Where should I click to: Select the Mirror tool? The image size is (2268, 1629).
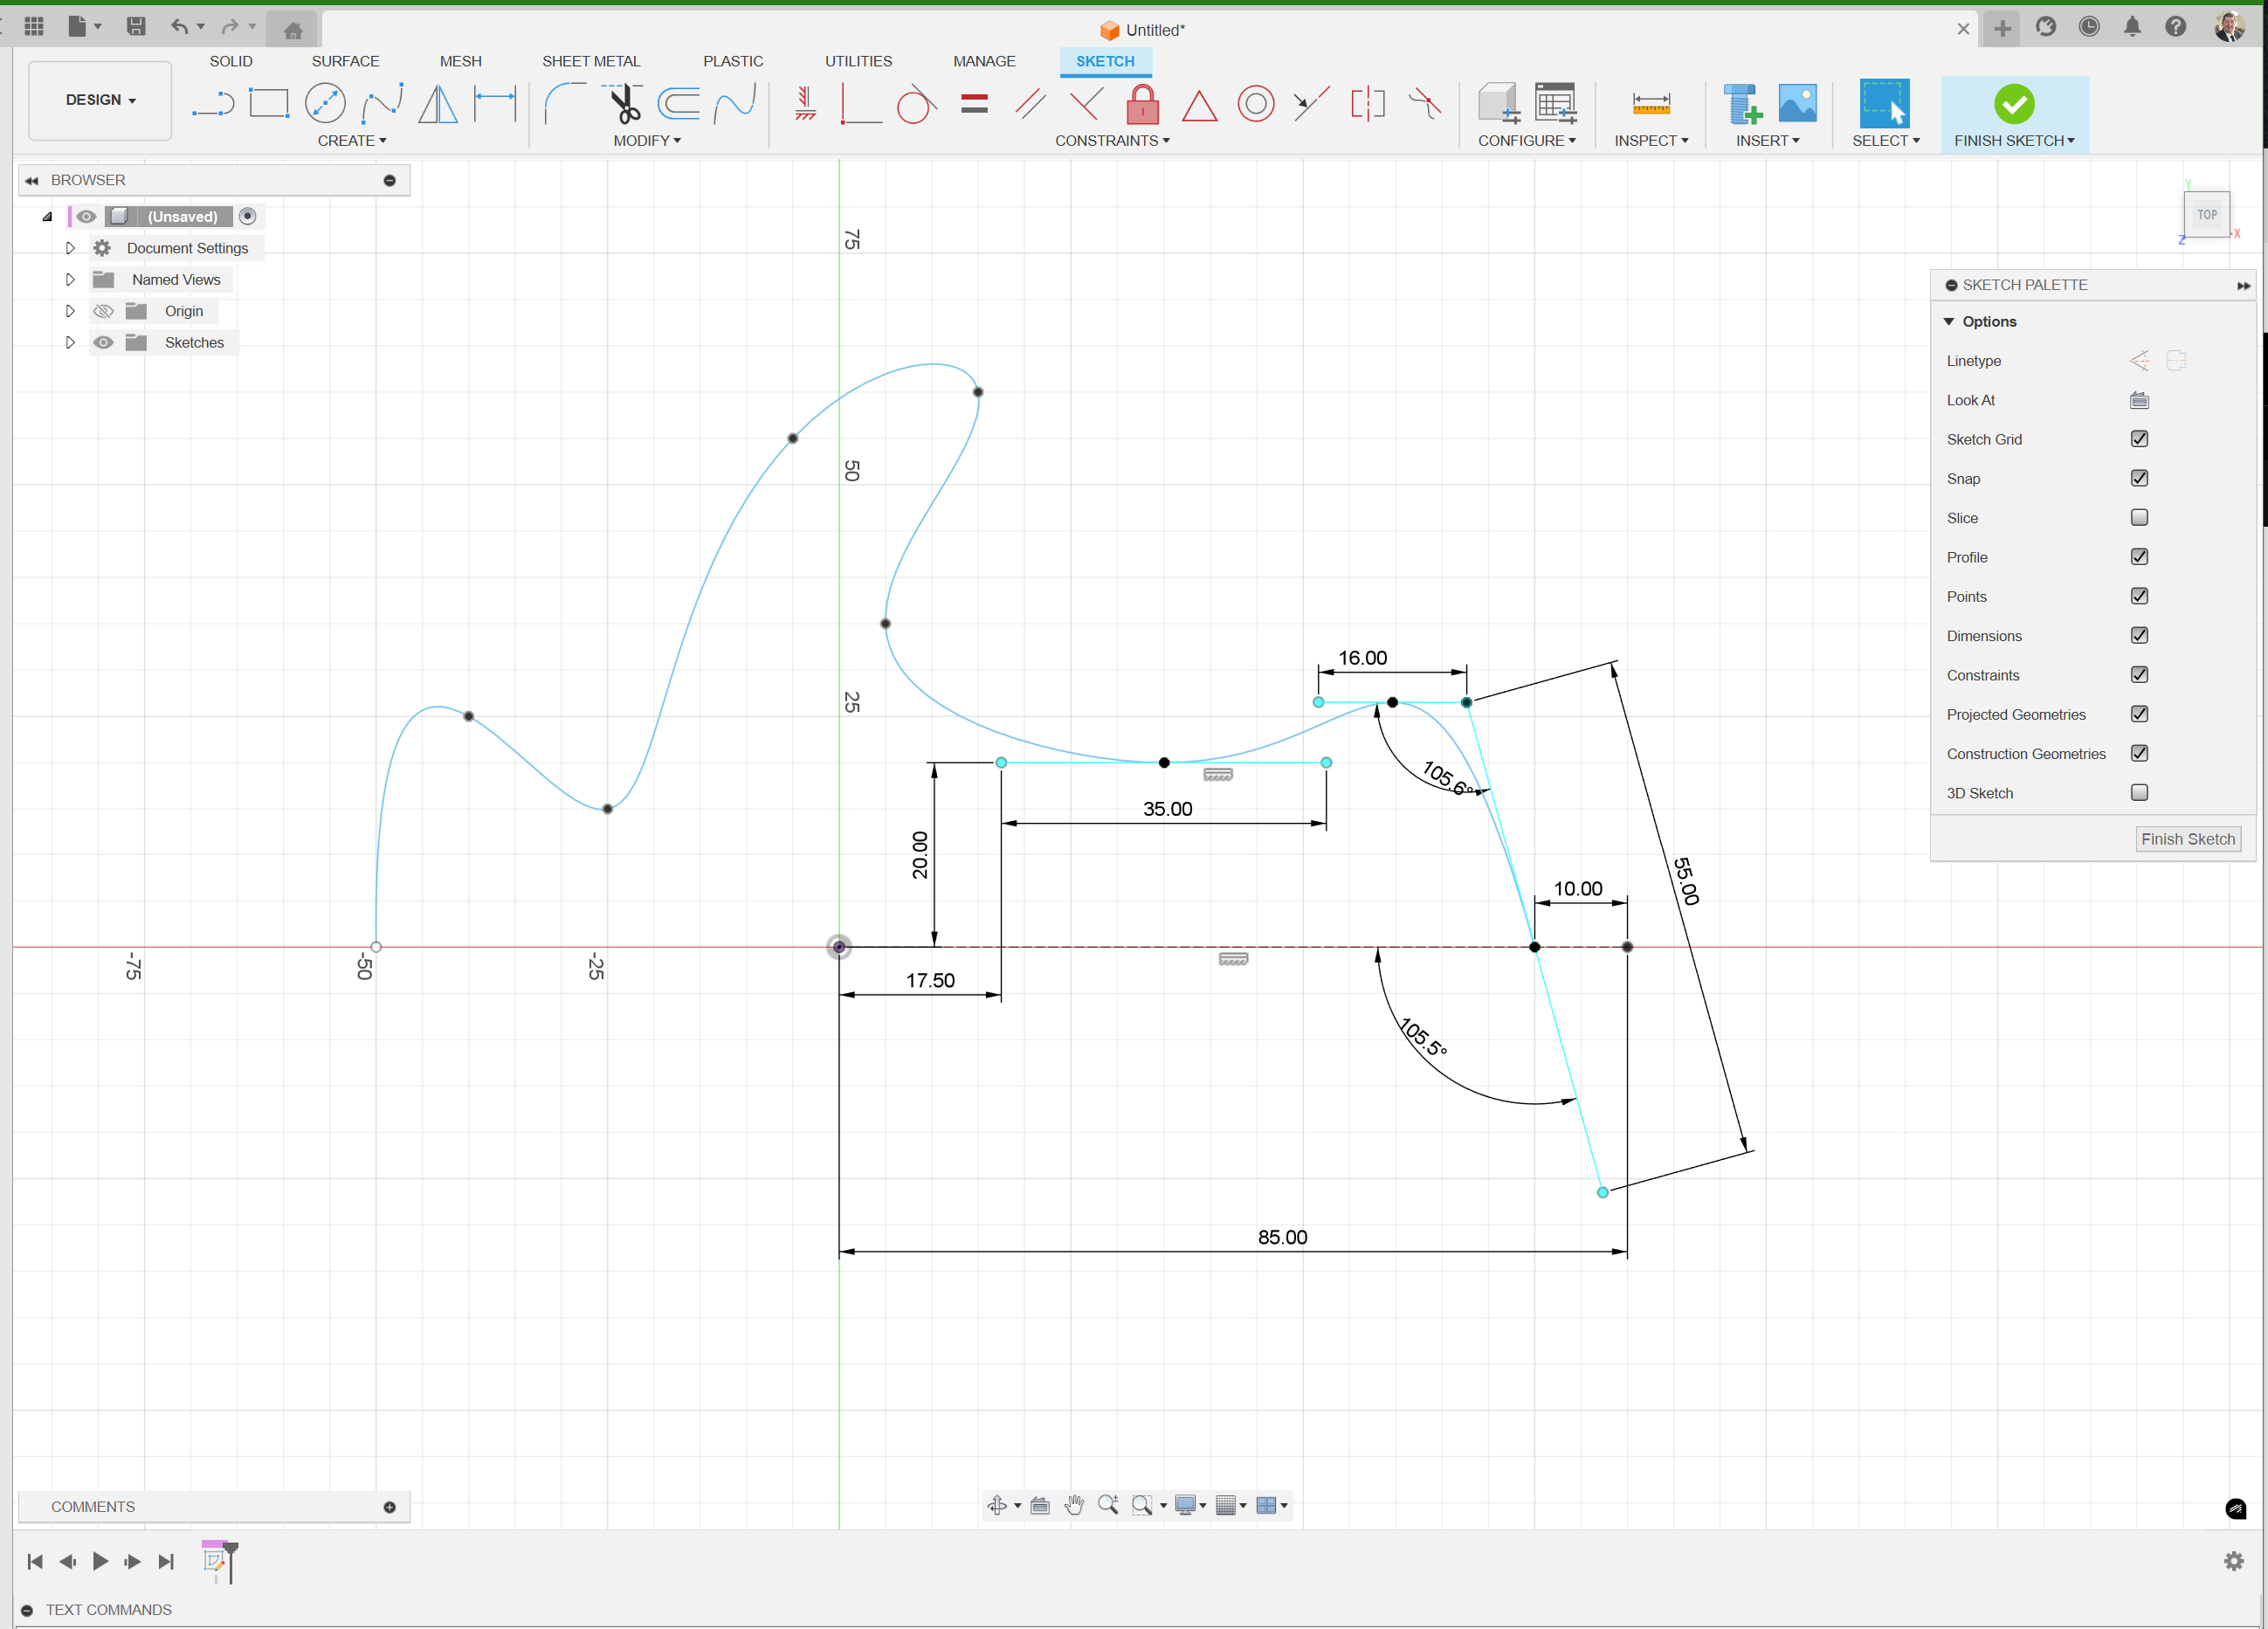pos(438,103)
